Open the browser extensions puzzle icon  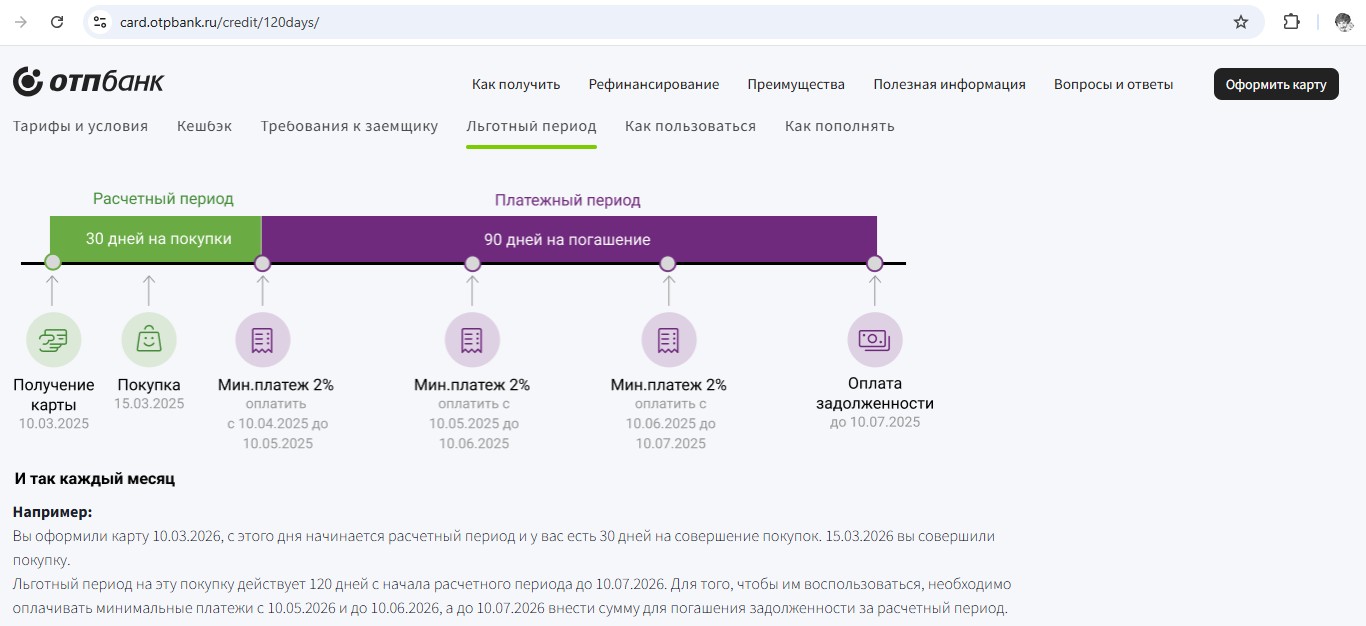(1291, 22)
